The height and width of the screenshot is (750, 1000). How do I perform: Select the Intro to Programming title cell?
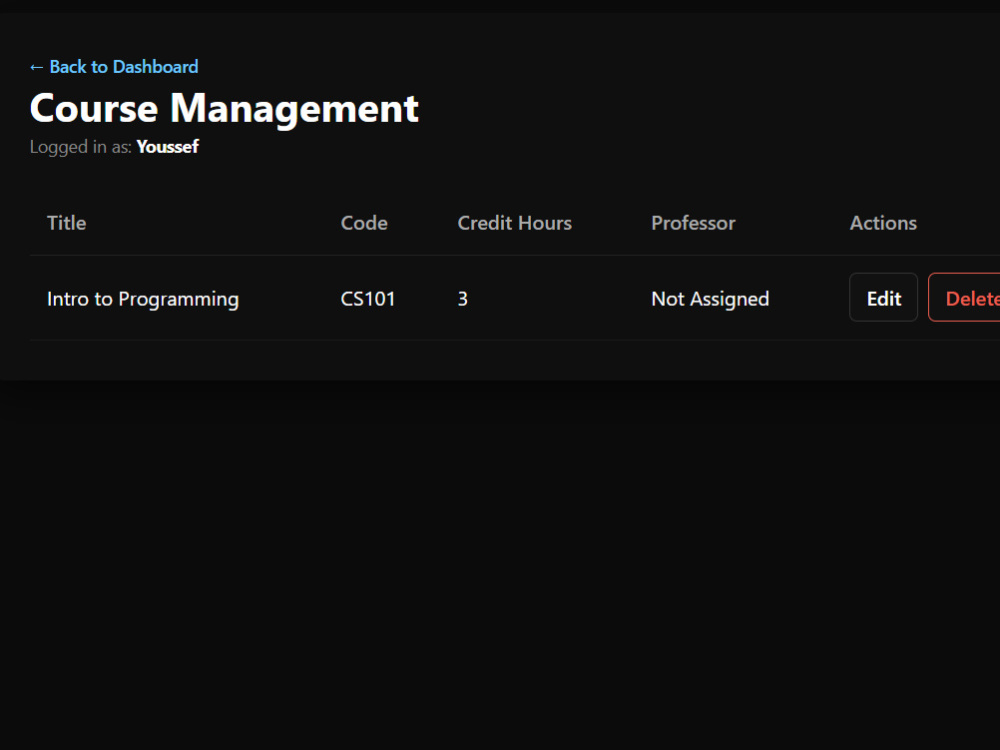point(143,299)
